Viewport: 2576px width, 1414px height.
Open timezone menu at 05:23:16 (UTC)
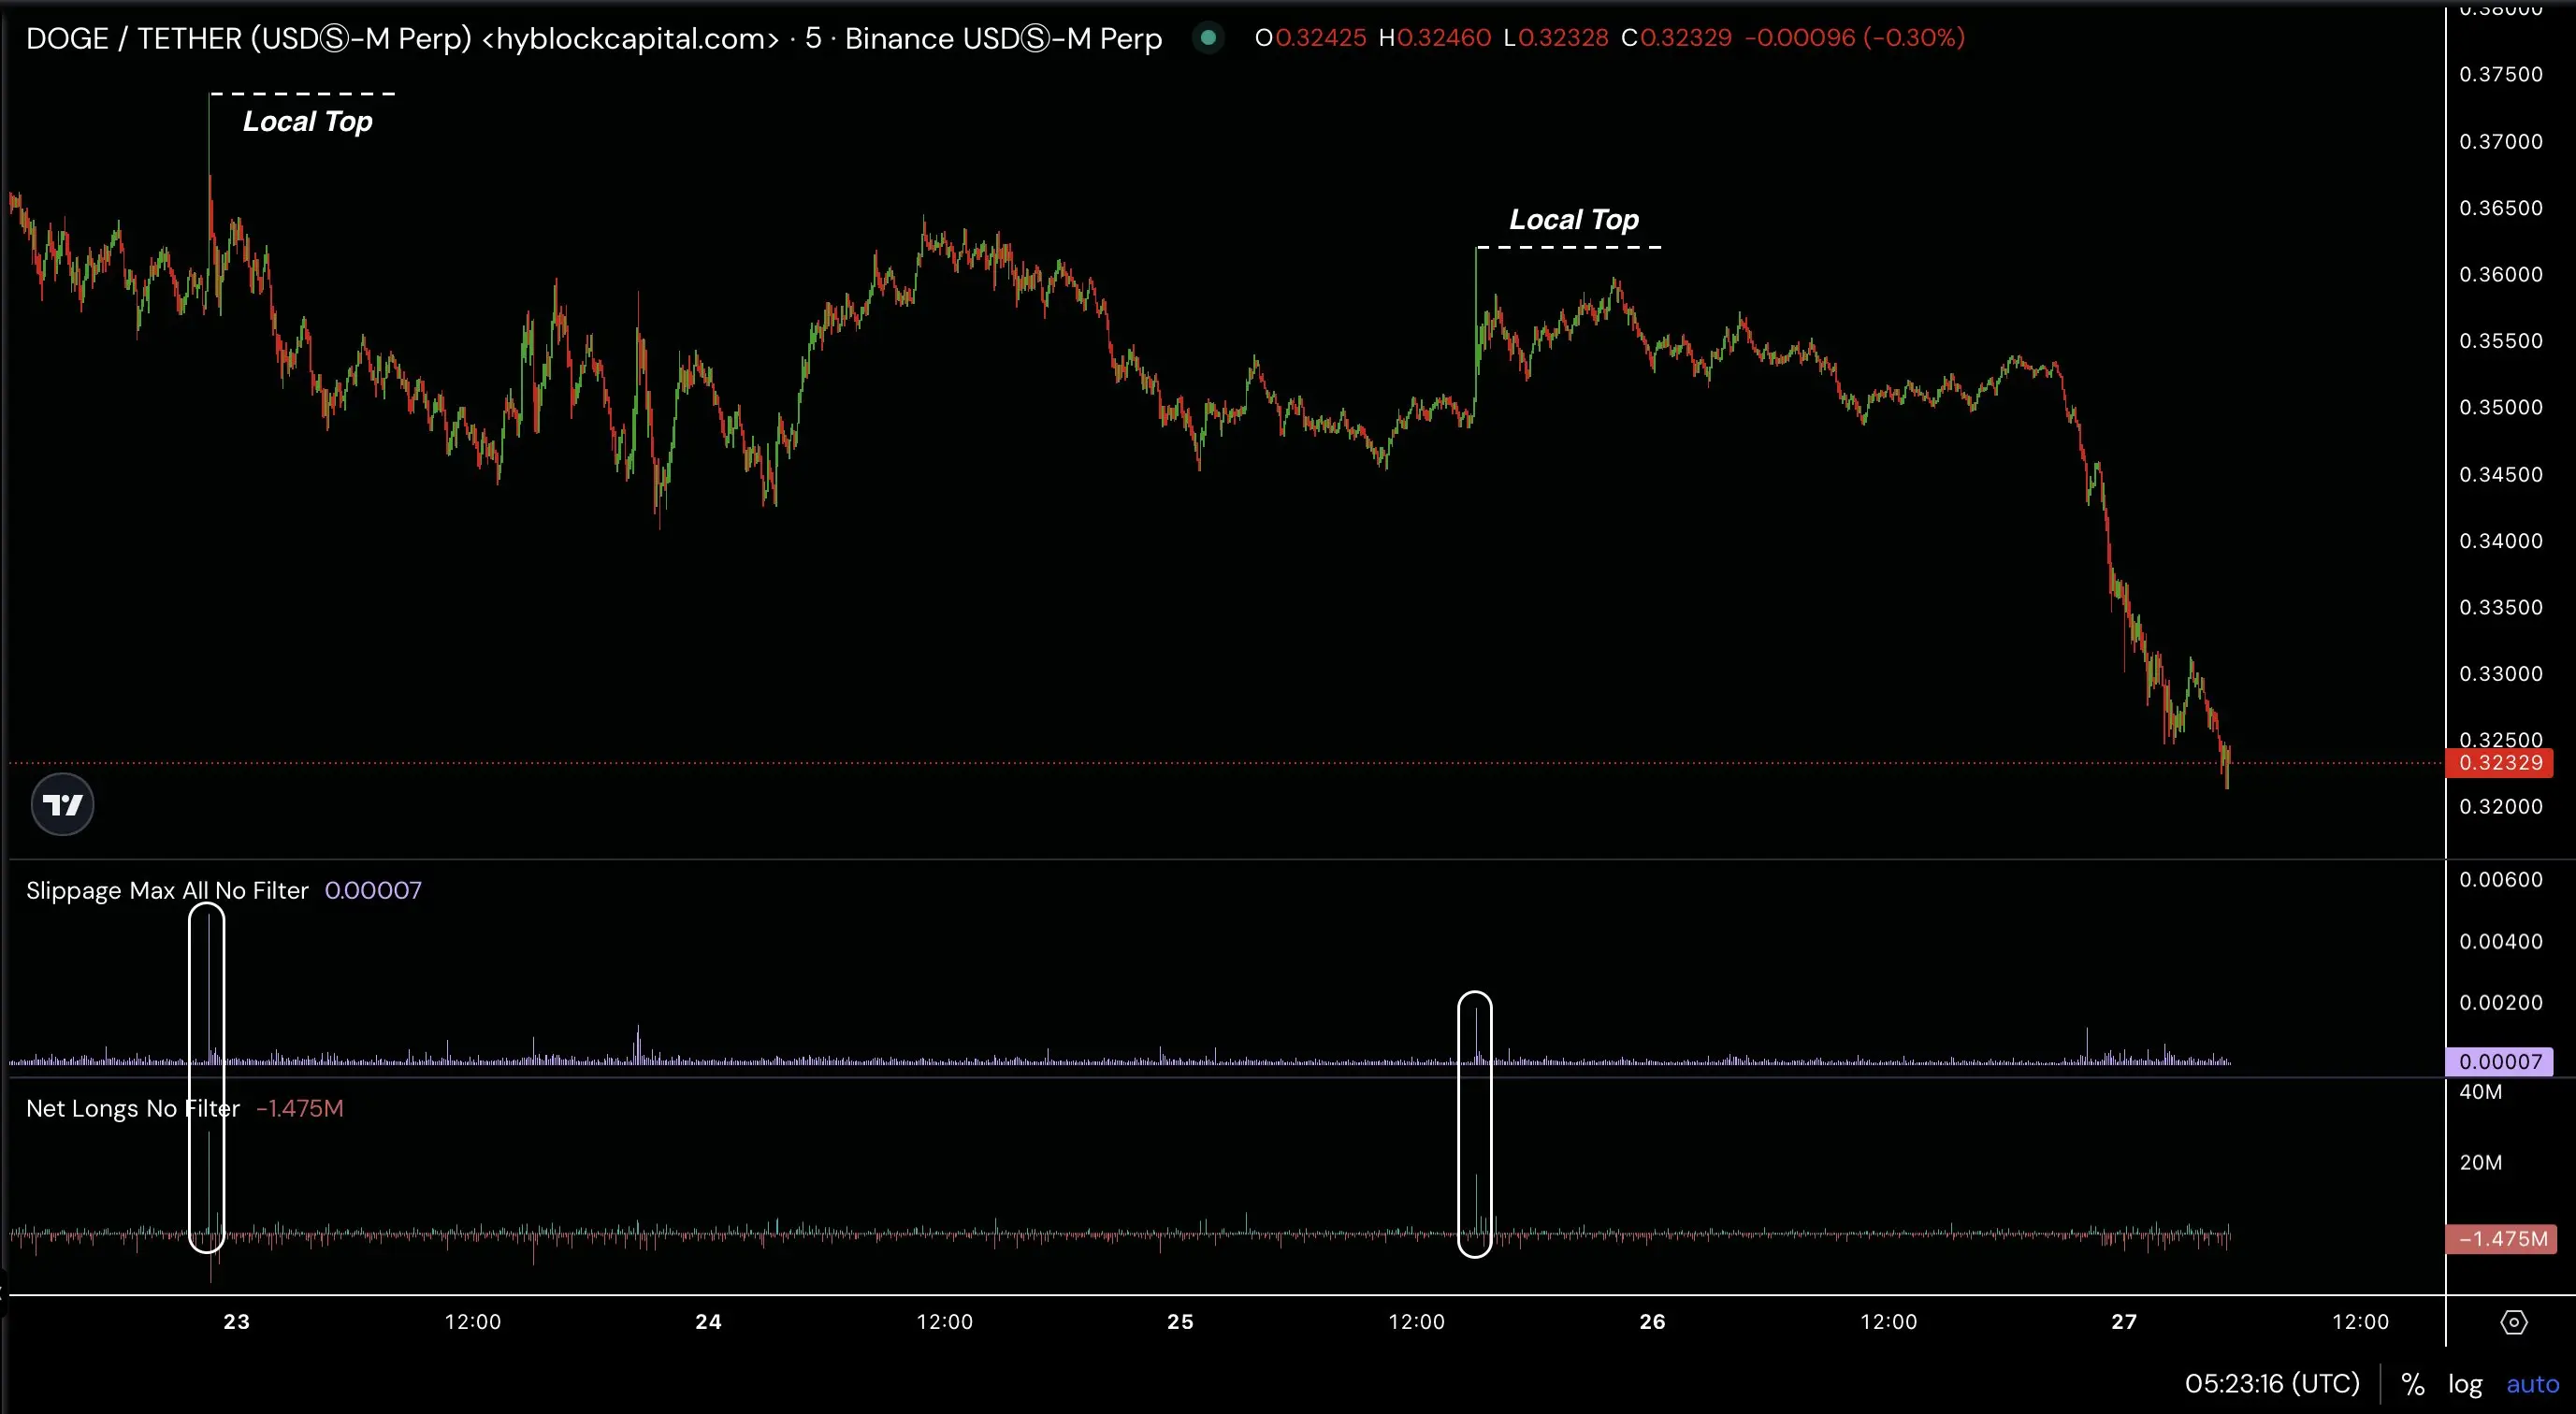[x=2271, y=1384]
